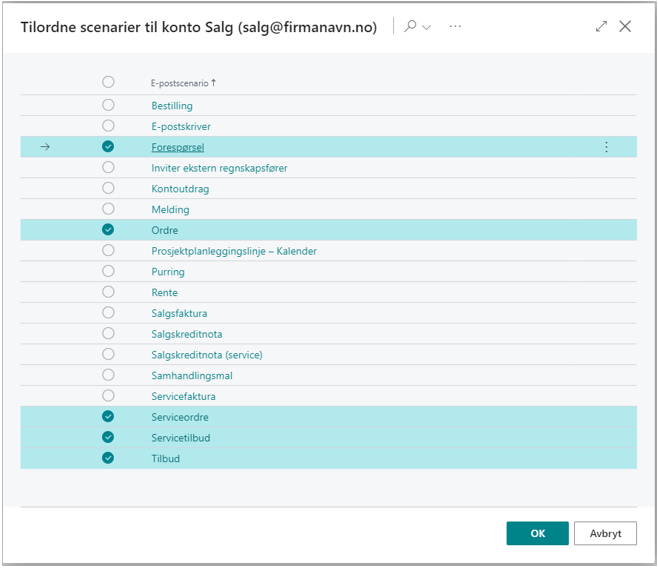Deselect the Serviceordre checkmark
Viewport: 658px width, 568px height.
pos(108,417)
